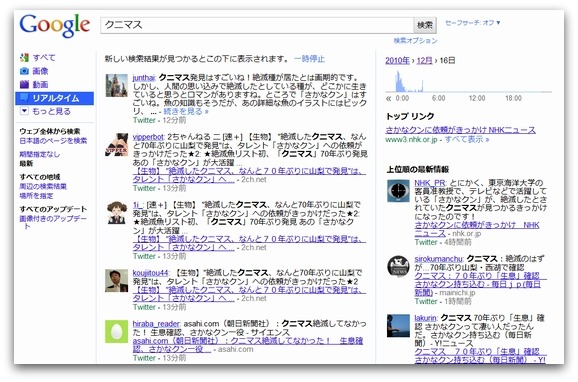Expand もっと見る dropdown arrow

point(24,111)
